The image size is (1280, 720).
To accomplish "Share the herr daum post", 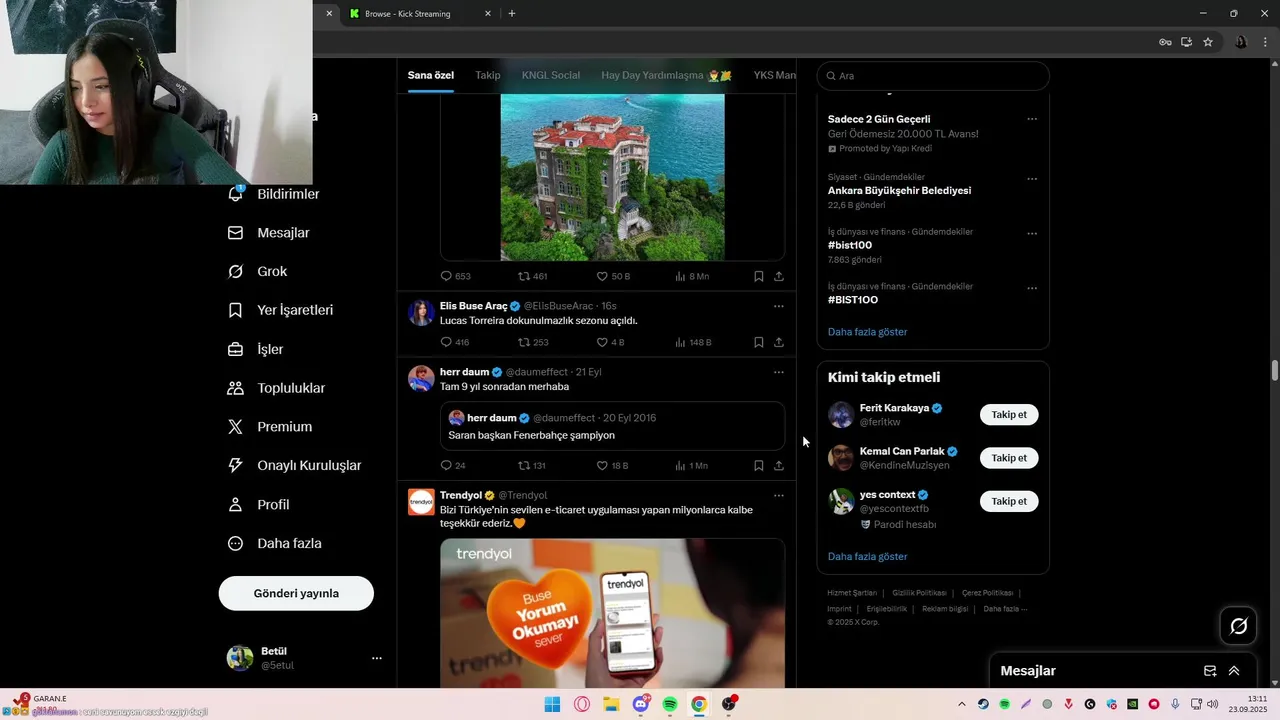I will [x=779, y=465].
